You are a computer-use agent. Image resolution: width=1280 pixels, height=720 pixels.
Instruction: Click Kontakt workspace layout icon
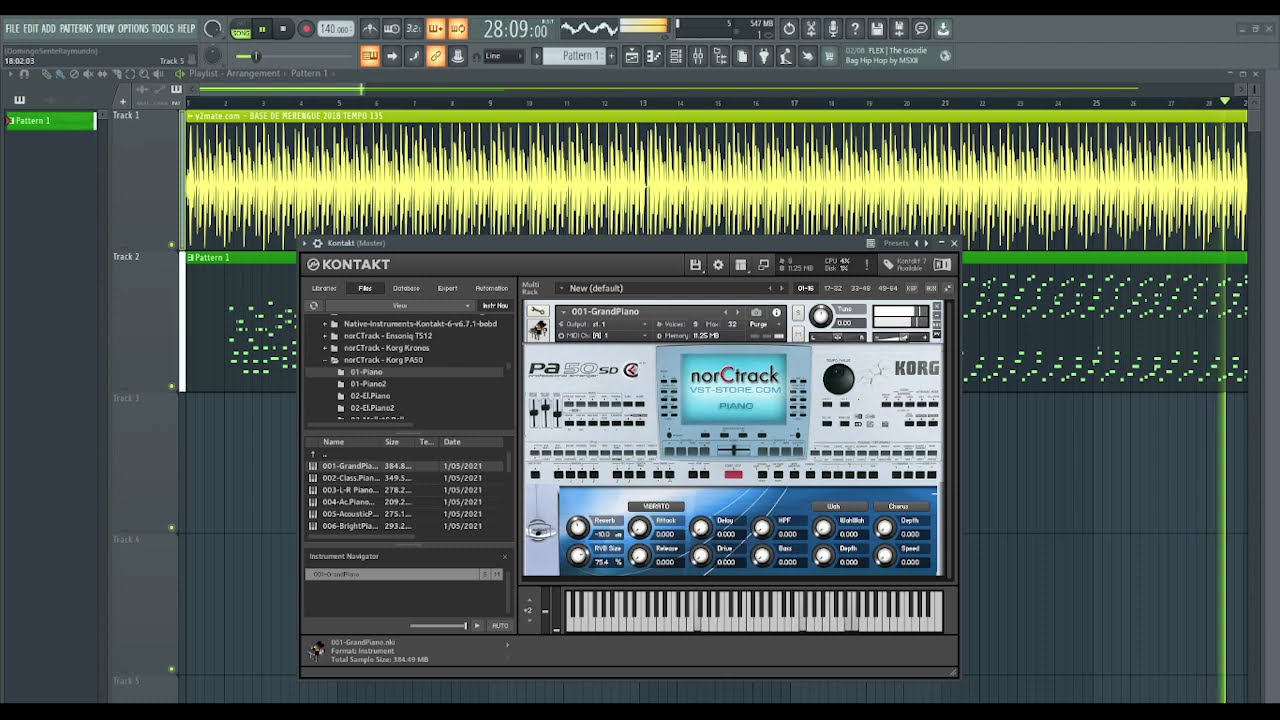[x=741, y=264]
